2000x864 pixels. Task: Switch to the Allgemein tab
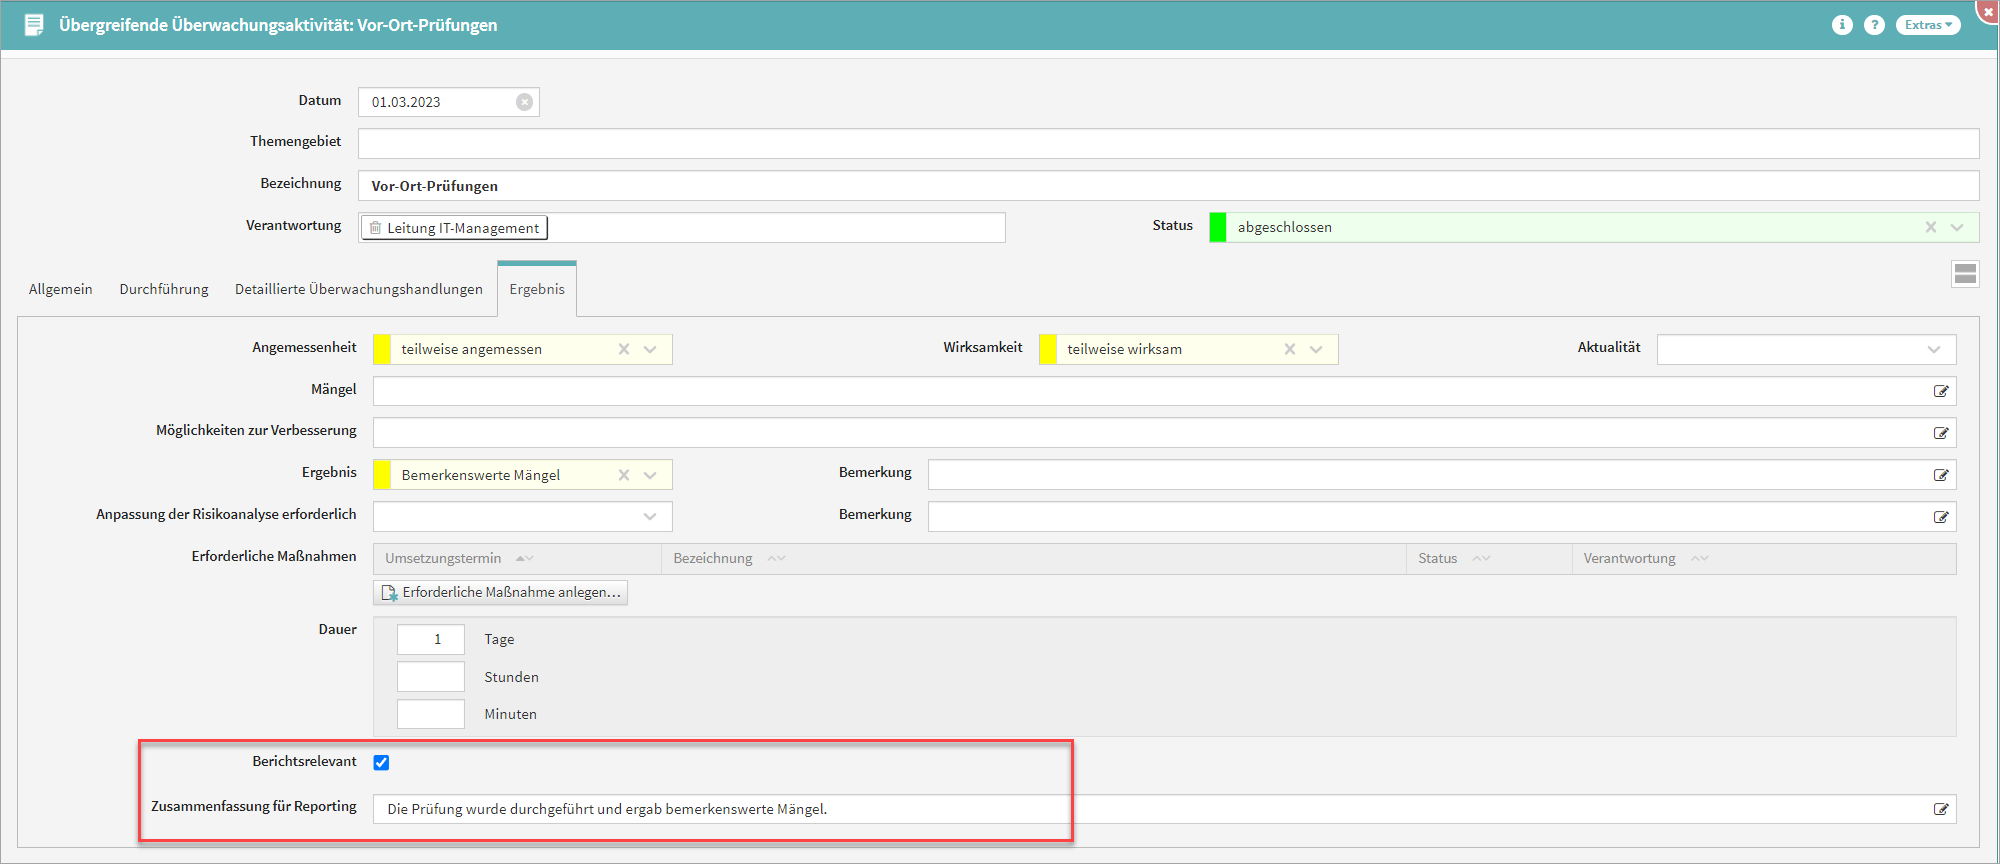click(x=60, y=289)
